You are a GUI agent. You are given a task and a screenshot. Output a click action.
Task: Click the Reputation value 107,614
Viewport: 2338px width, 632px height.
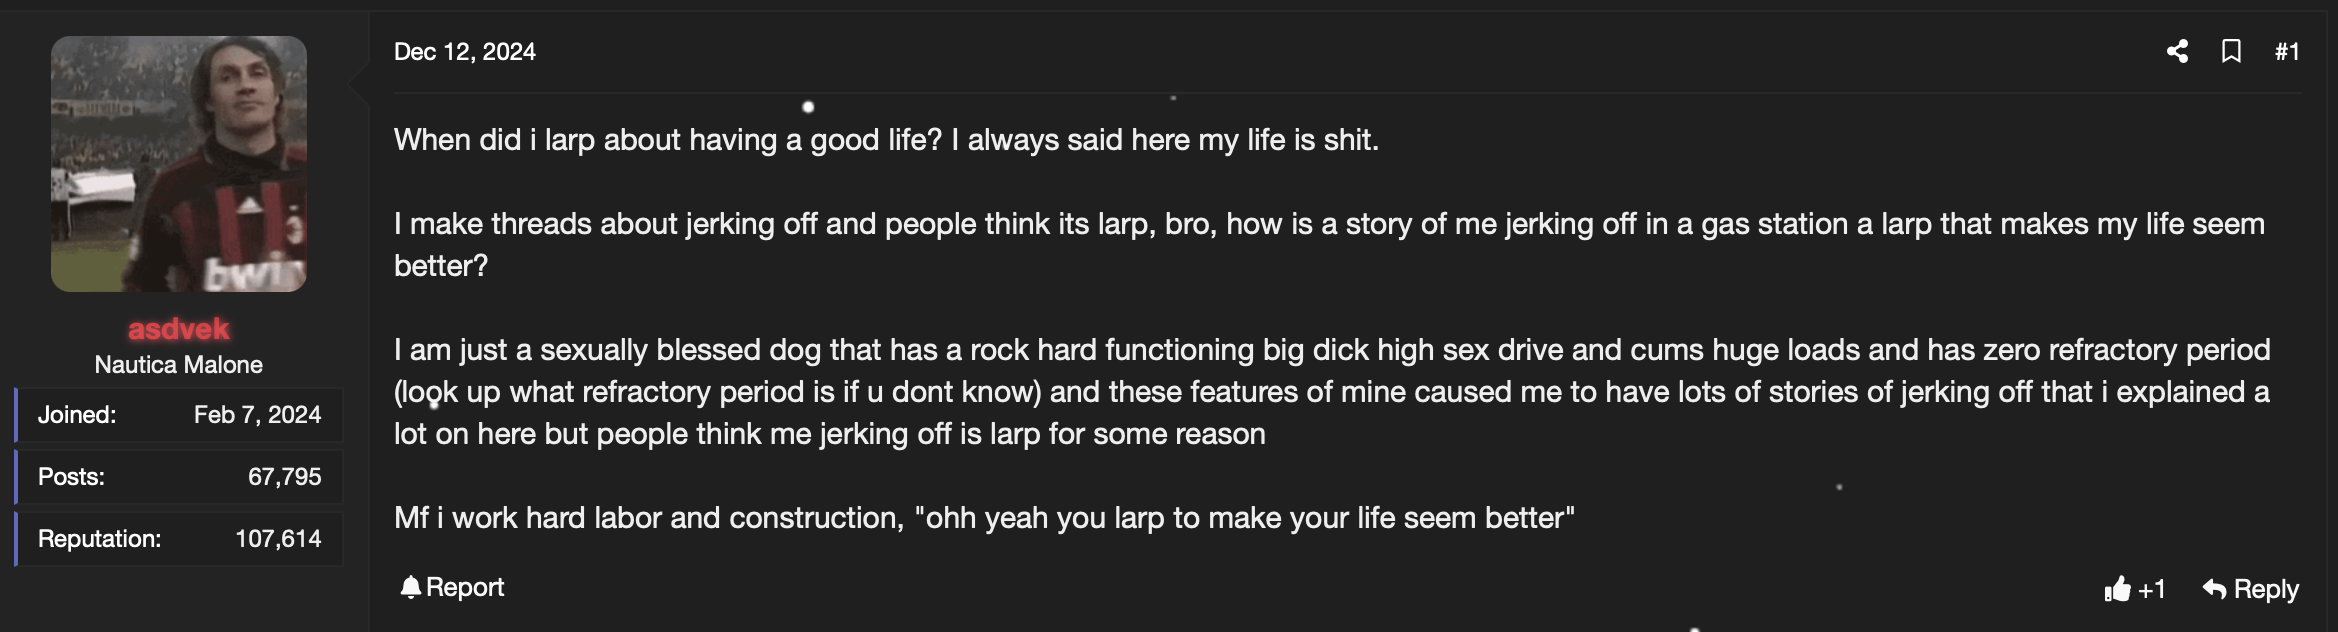click(x=278, y=539)
